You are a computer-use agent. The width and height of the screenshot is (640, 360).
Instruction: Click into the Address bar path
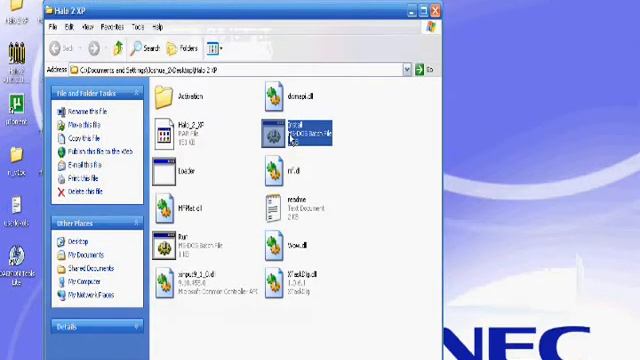point(236,70)
